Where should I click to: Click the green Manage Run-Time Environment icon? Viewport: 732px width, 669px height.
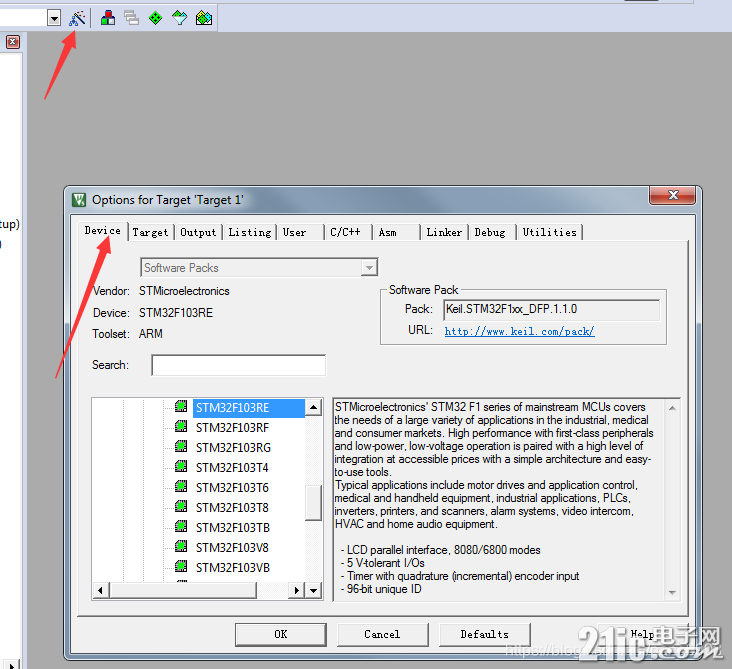point(155,18)
